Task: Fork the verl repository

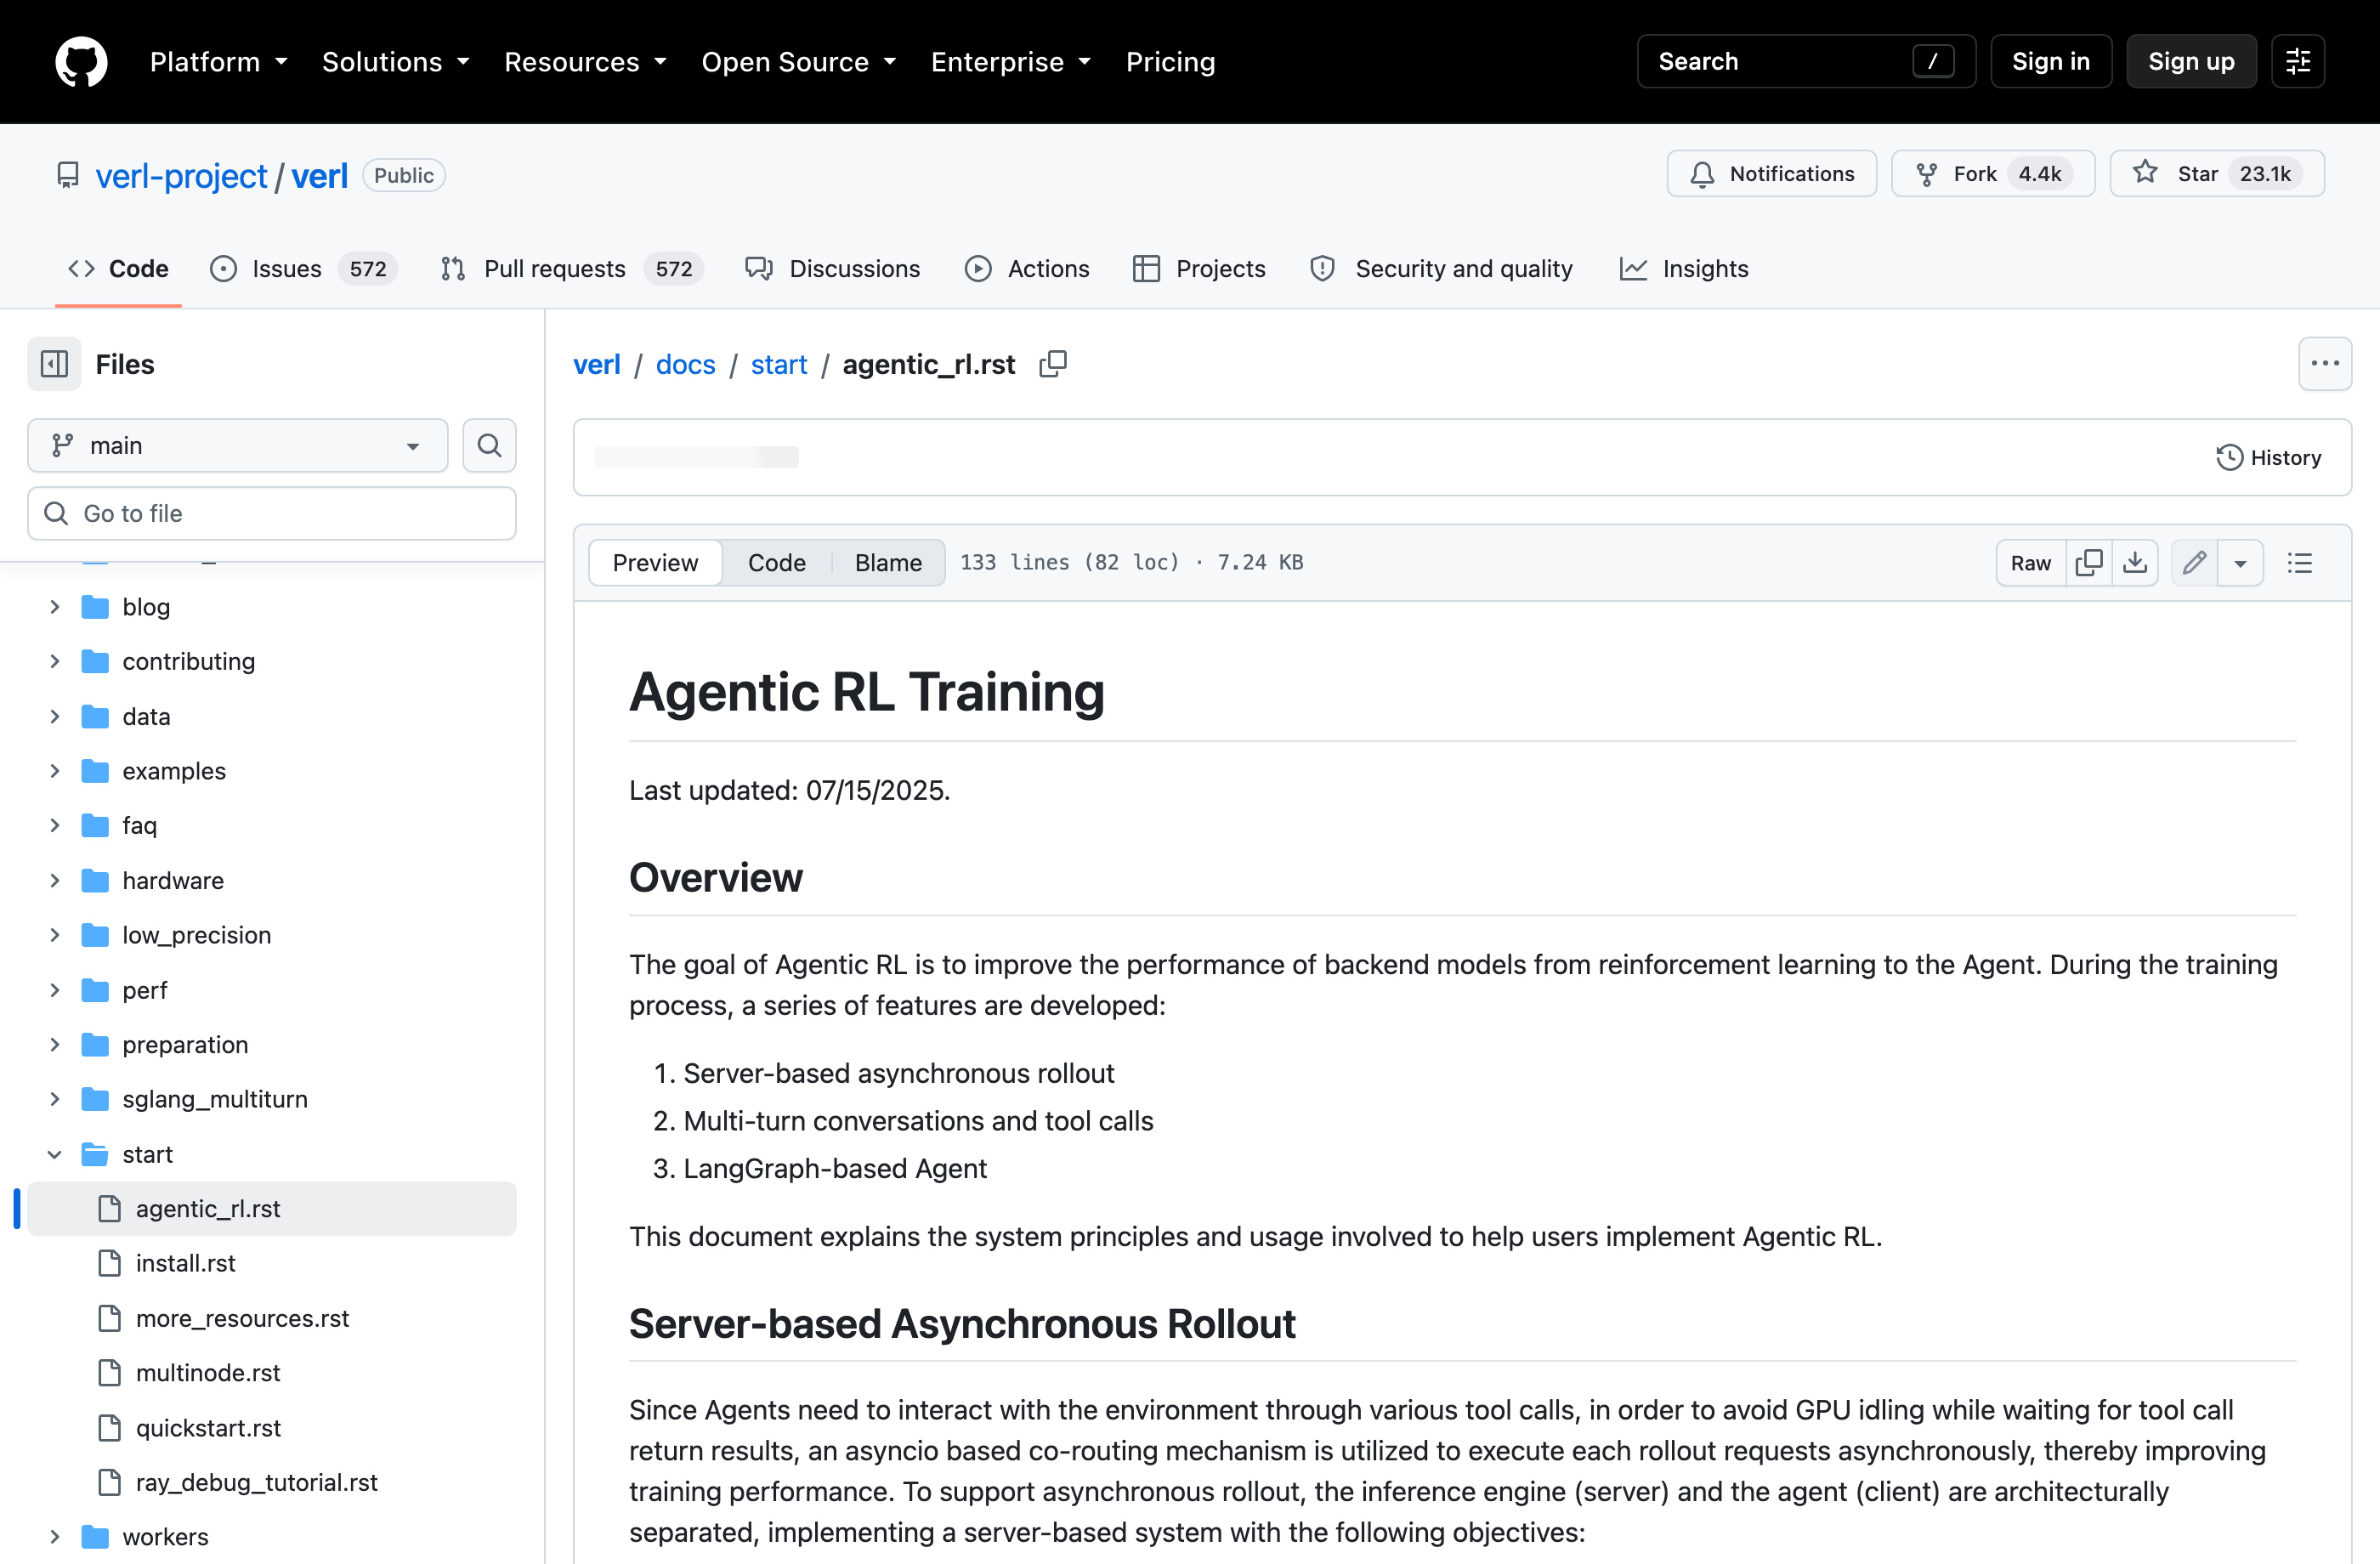Action: pos(1992,174)
